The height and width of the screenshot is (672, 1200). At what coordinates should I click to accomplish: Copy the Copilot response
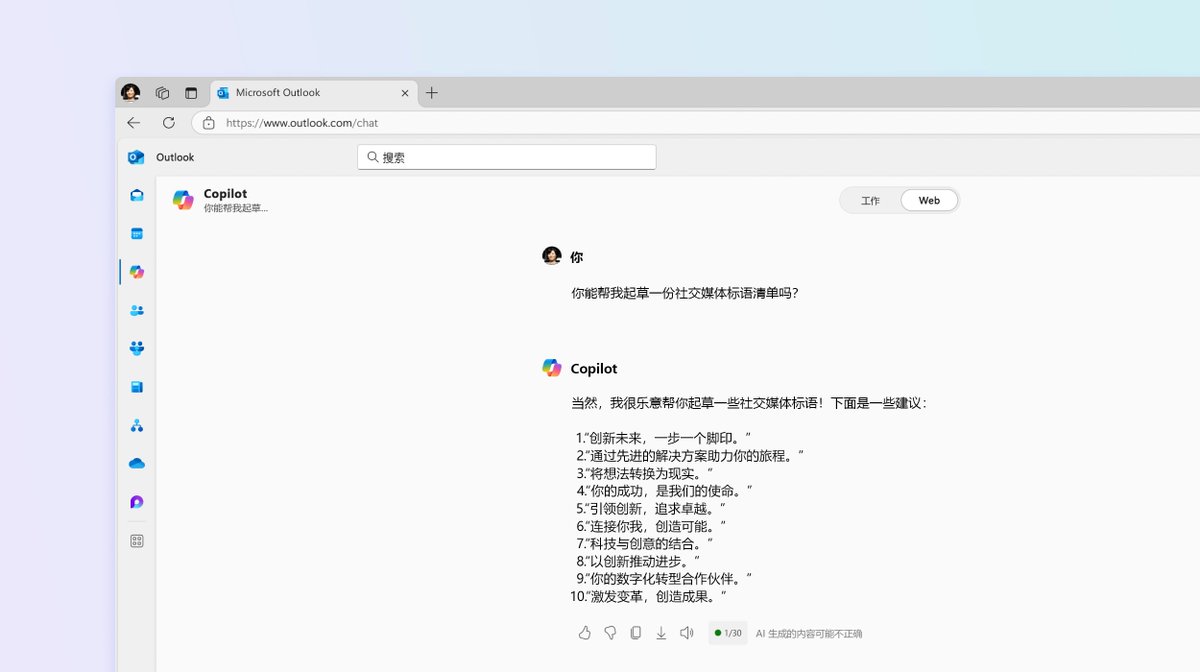coord(636,633)
